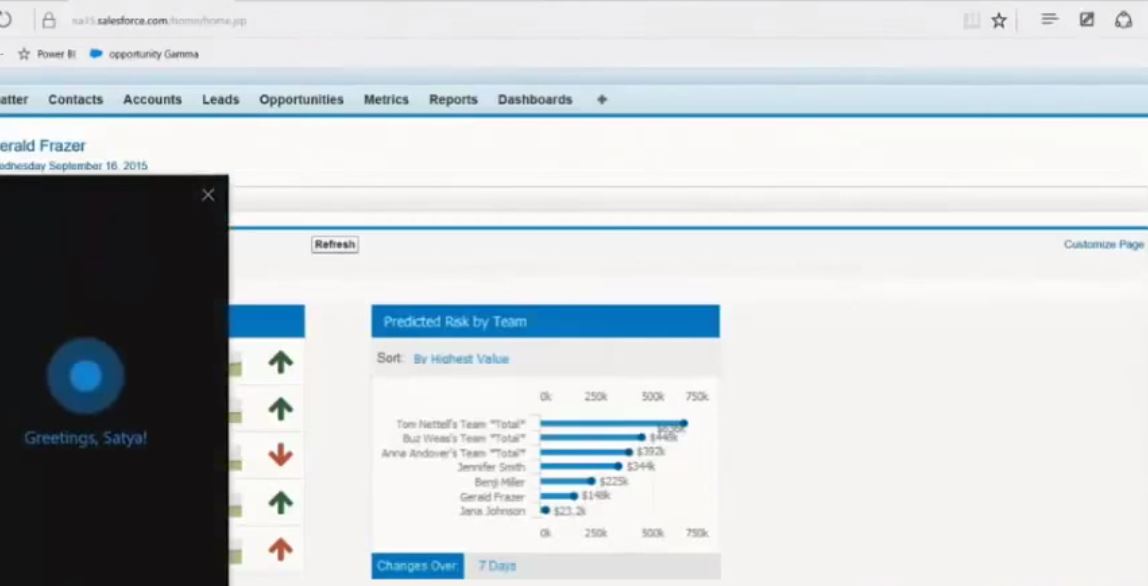
Task: Open the Customize Page link
Action: click(1103, 245)
